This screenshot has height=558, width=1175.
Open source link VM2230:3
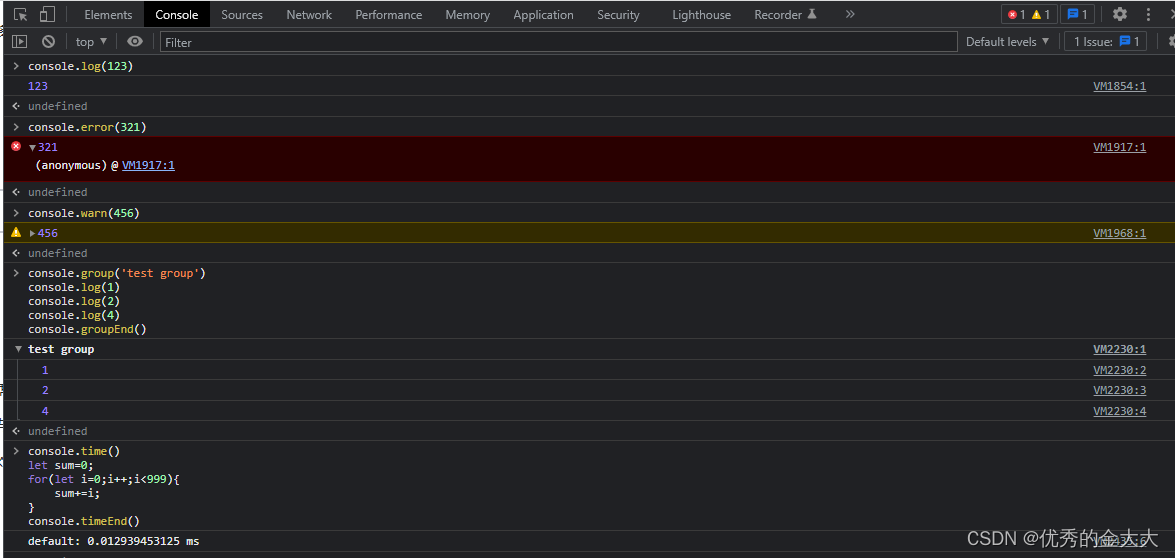click(1120, 390)
